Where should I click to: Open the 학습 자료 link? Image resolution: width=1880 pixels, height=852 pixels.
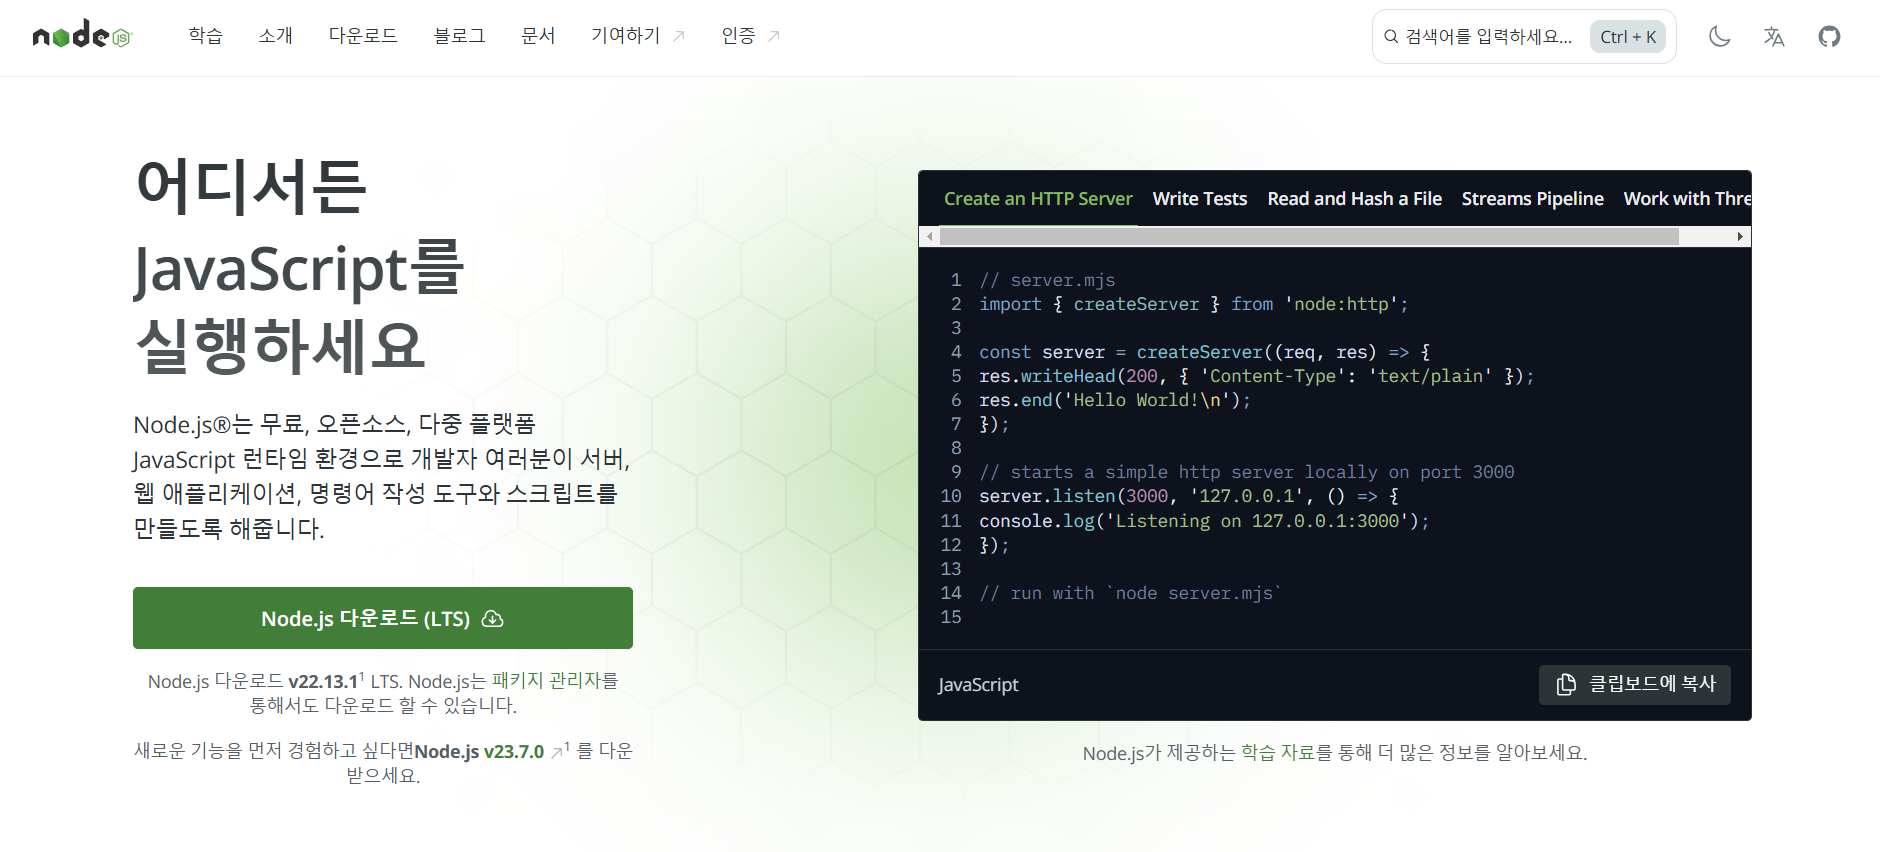1278,753
